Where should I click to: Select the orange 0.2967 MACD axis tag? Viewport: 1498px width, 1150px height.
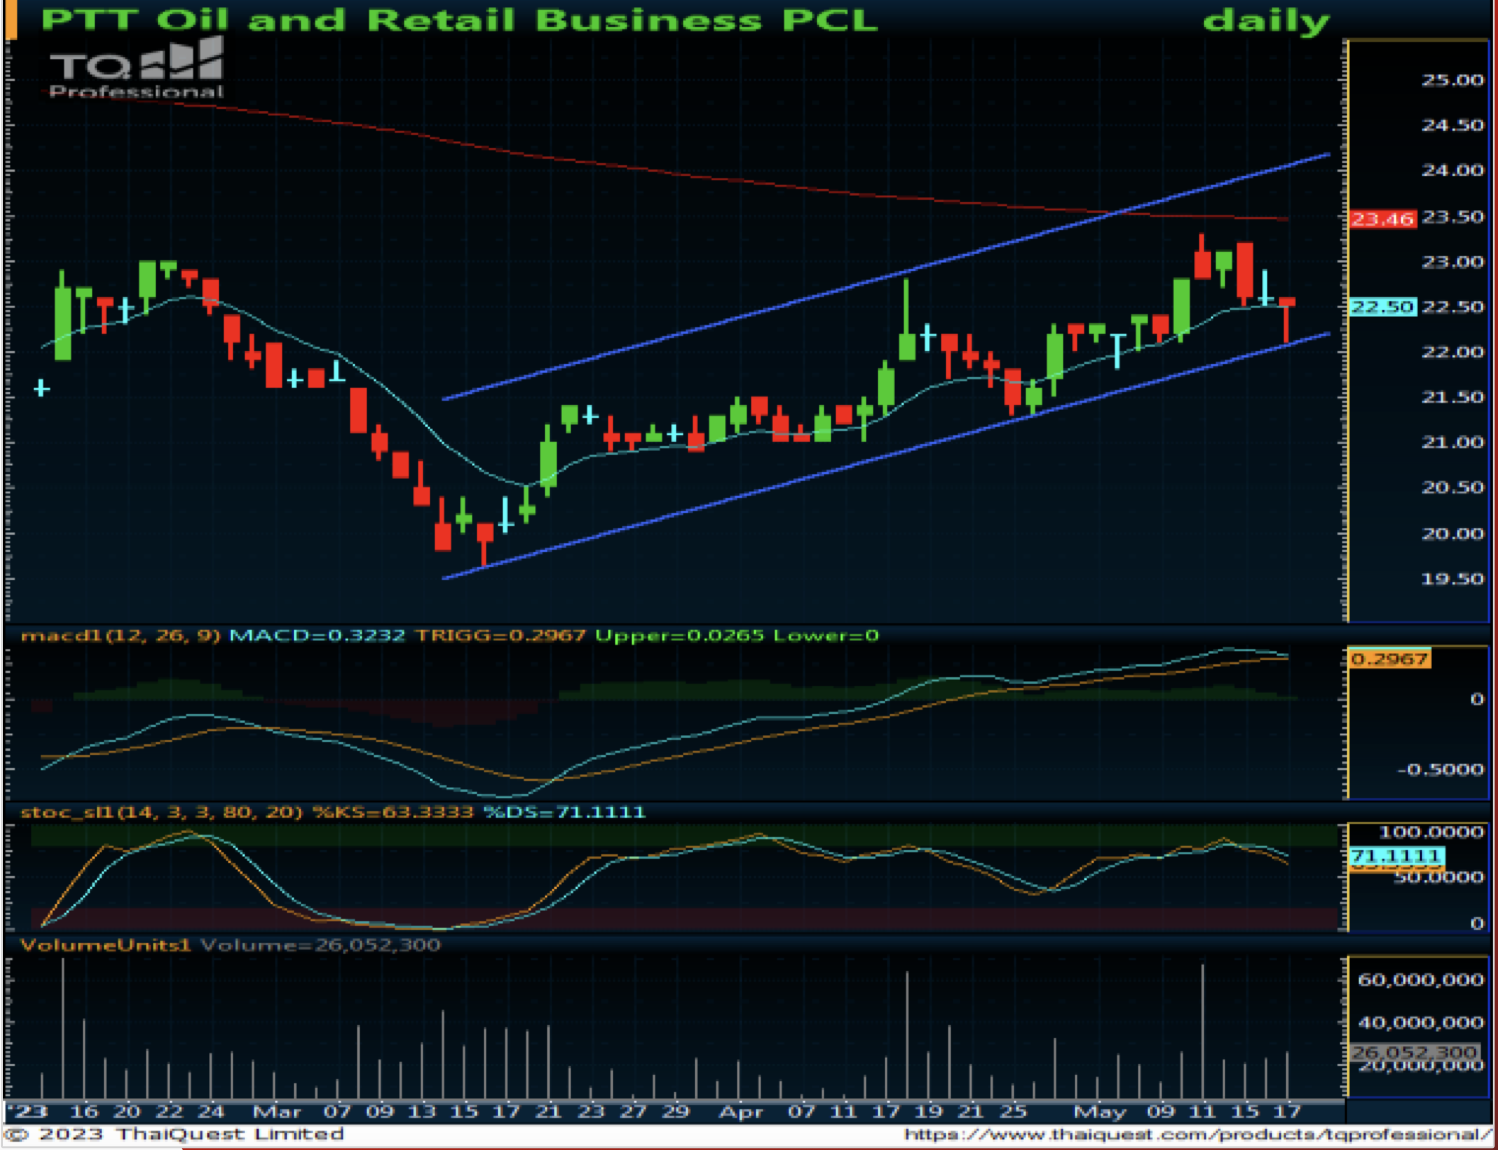click(1389, 659)
